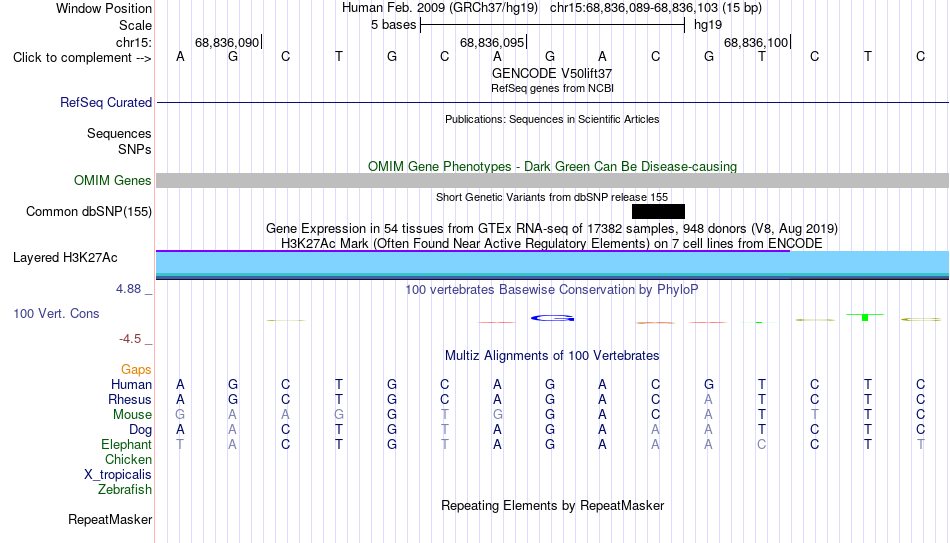Click the 68,836,095 ruler position
This screenshot has height=543, width=950.
(491, 42)
